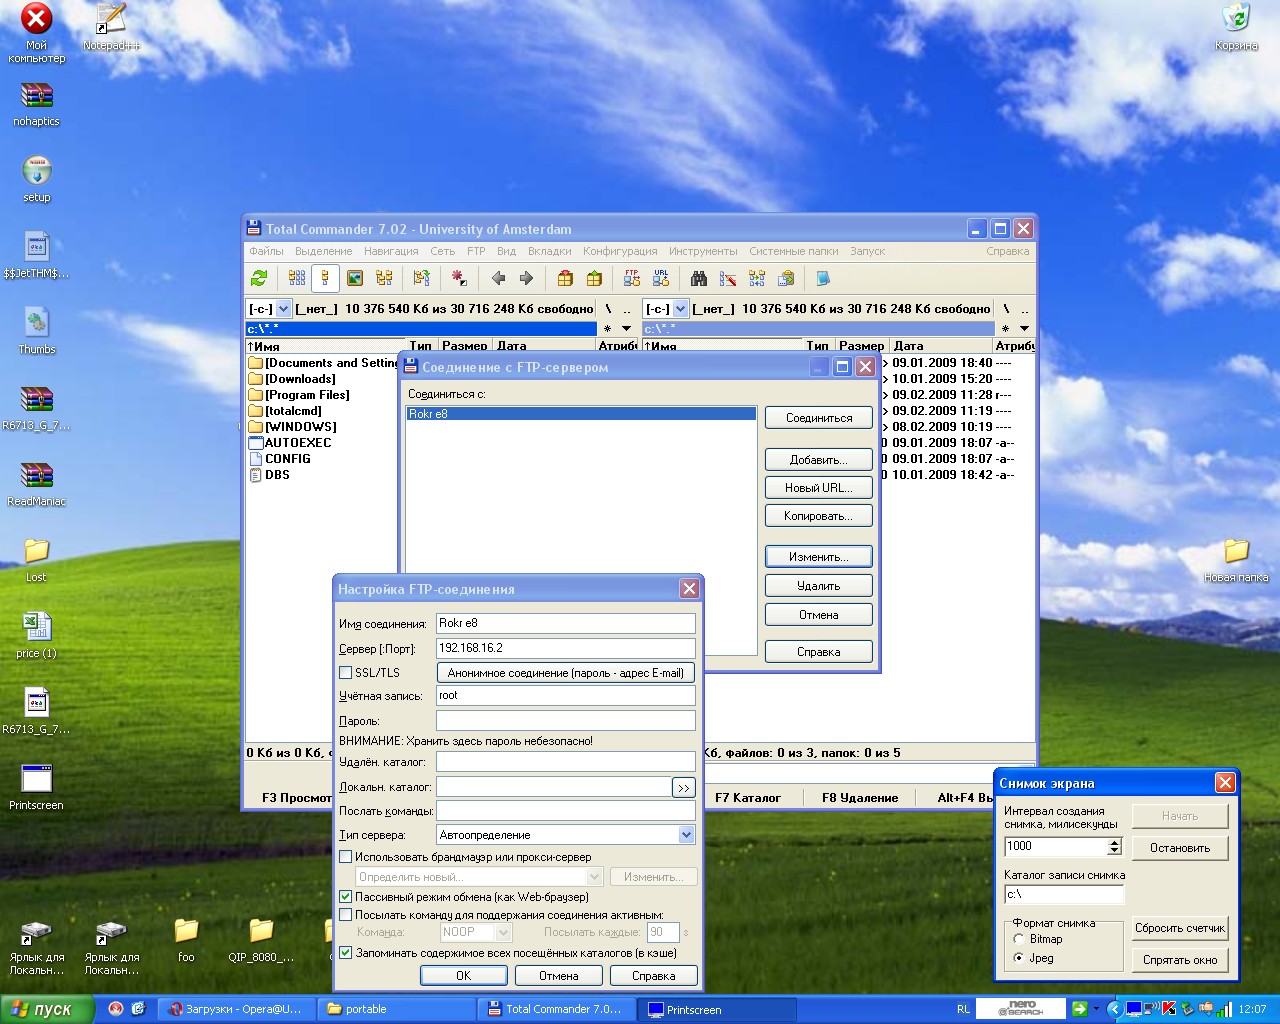
Task: Open the Printscreen desktop icon
Action: [x=37, y=788]
